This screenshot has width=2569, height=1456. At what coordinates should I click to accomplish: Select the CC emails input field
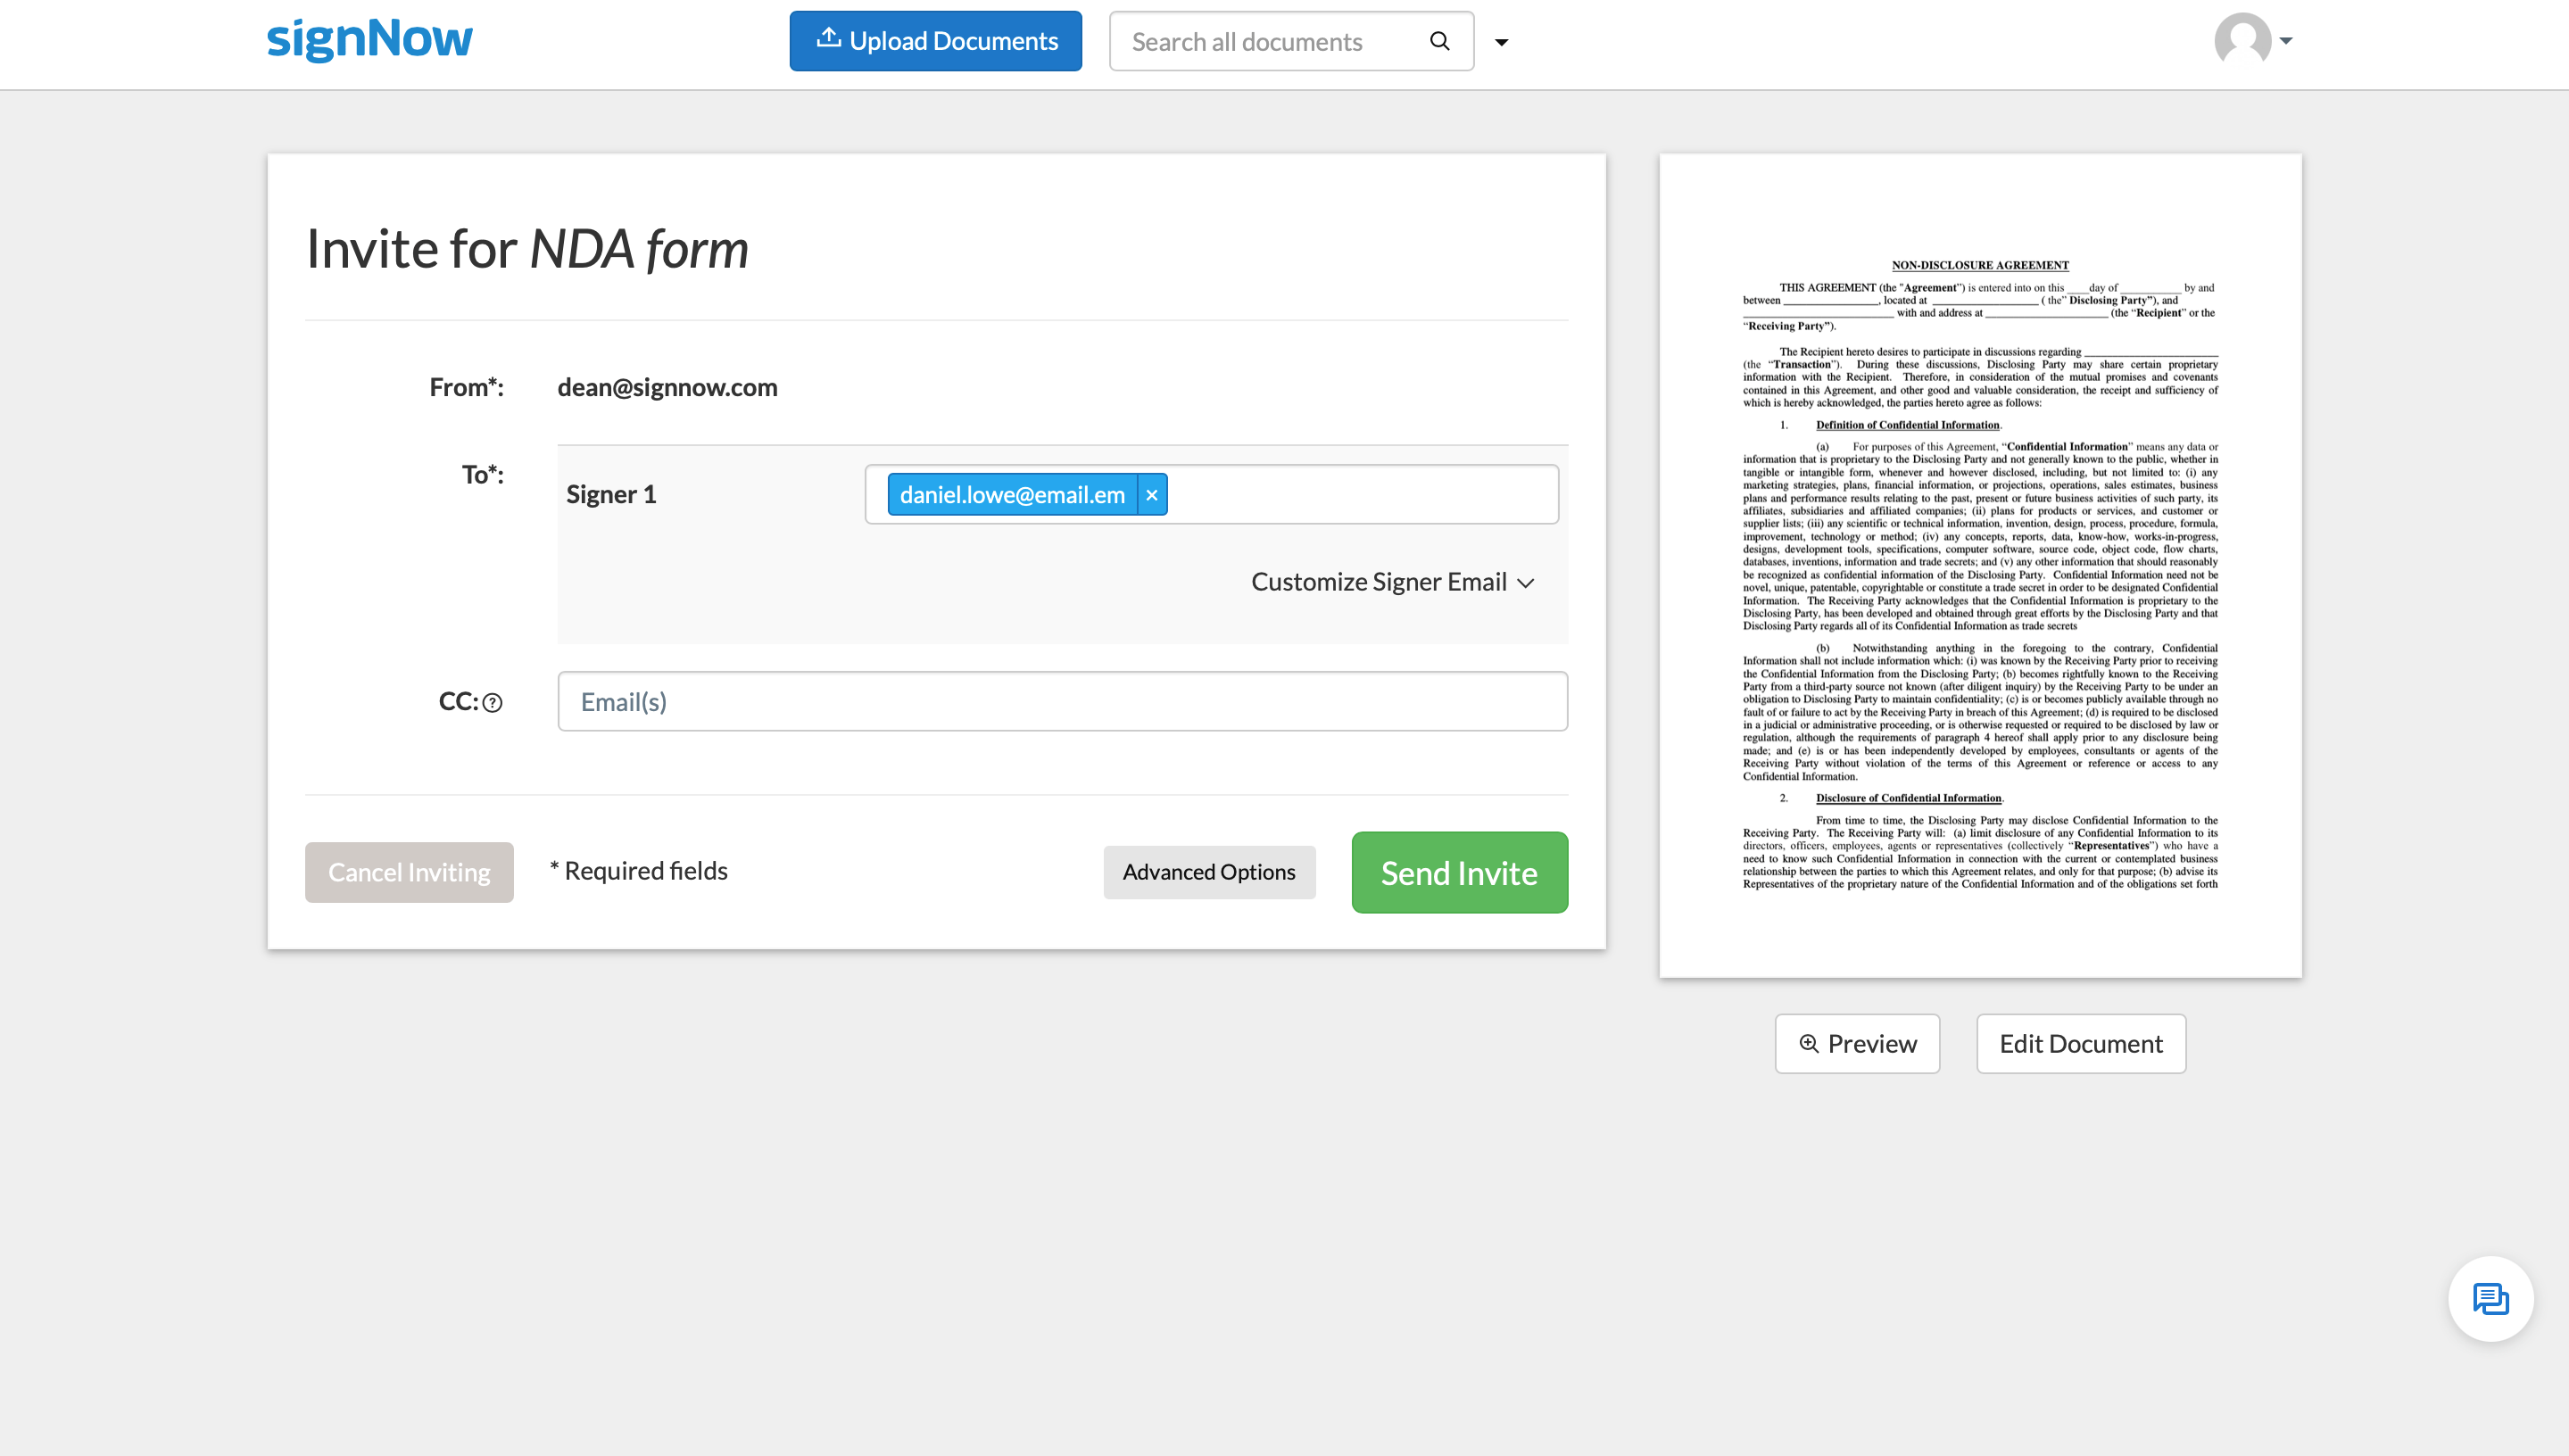pyautogui.click(x=1060, y=700)
